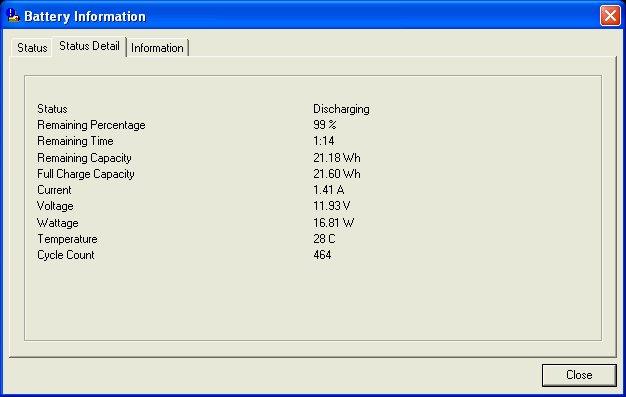The width and height of the screenshot is (626, 397).
Task: Select the '11.93 V' value
Action: (x=332, y=206)
